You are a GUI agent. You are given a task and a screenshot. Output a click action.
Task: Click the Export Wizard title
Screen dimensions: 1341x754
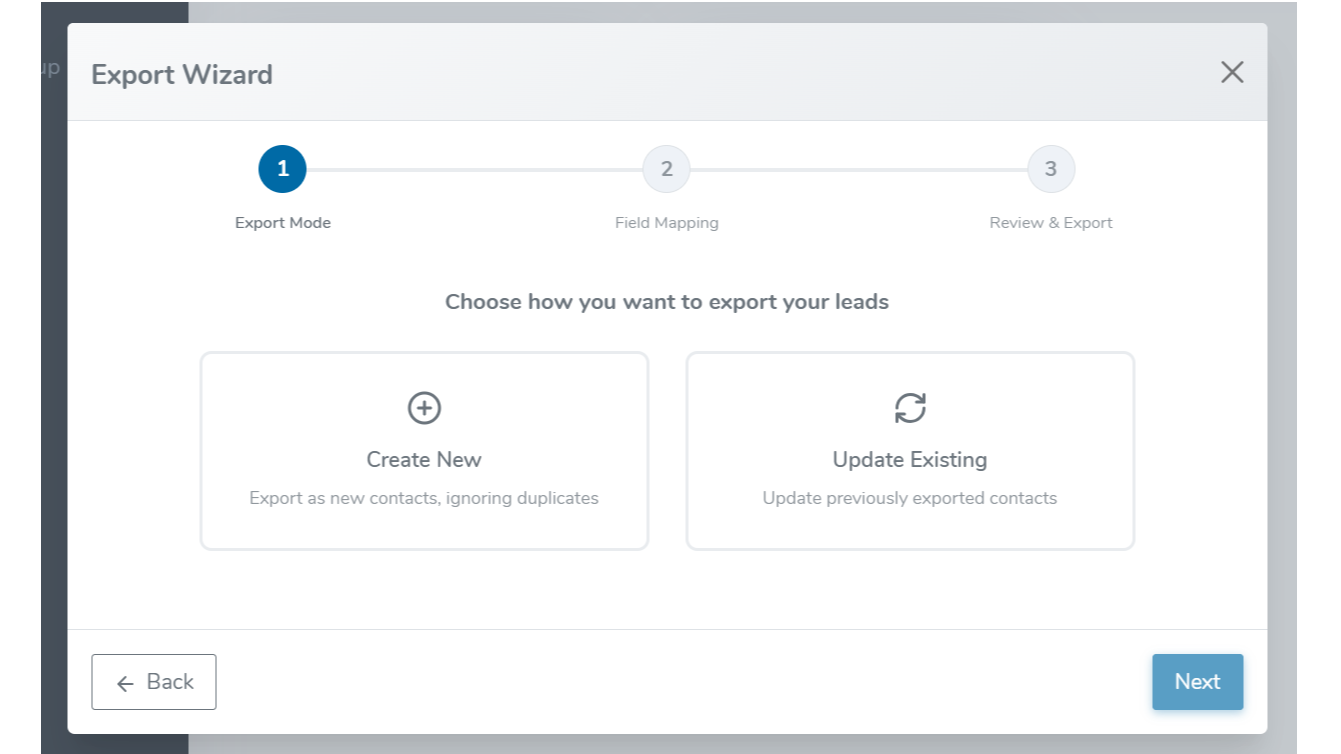click(x=181, y=74)
